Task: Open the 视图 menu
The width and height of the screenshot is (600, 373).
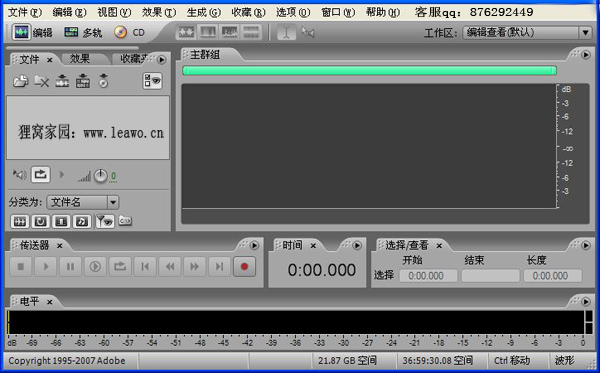Action: (x=114, y=13)
